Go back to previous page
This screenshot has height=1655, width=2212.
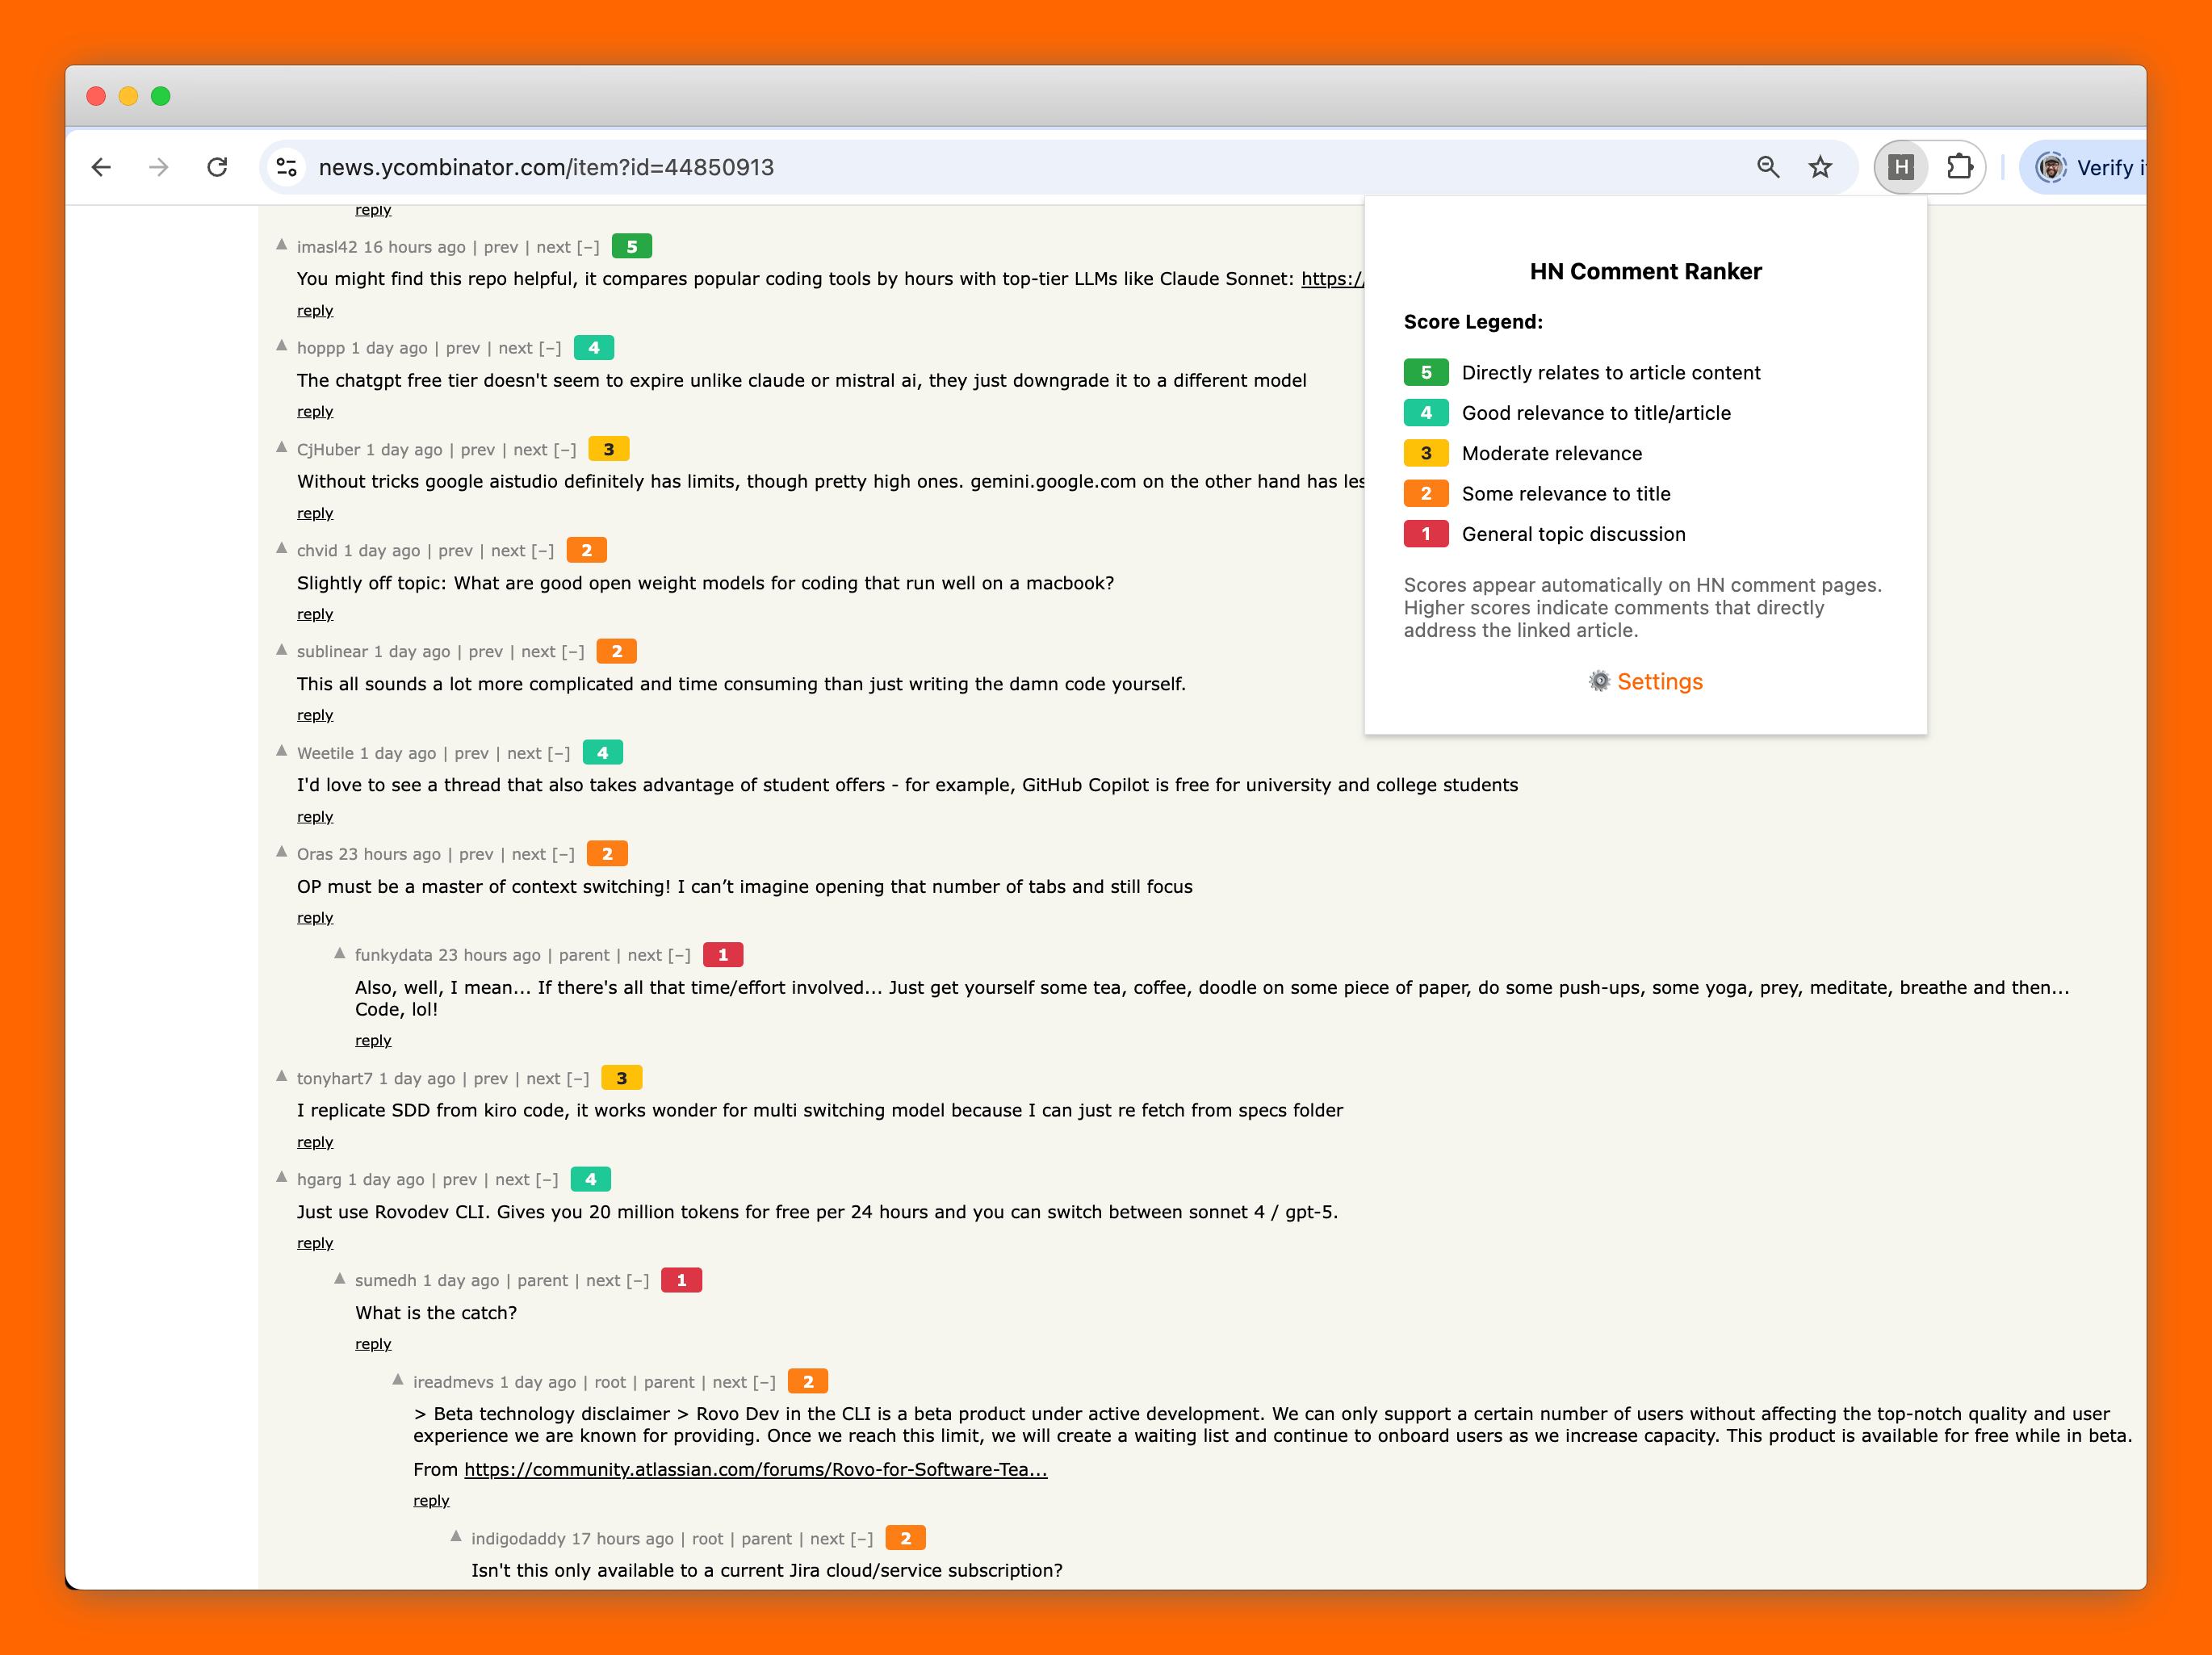pos(101,167)
